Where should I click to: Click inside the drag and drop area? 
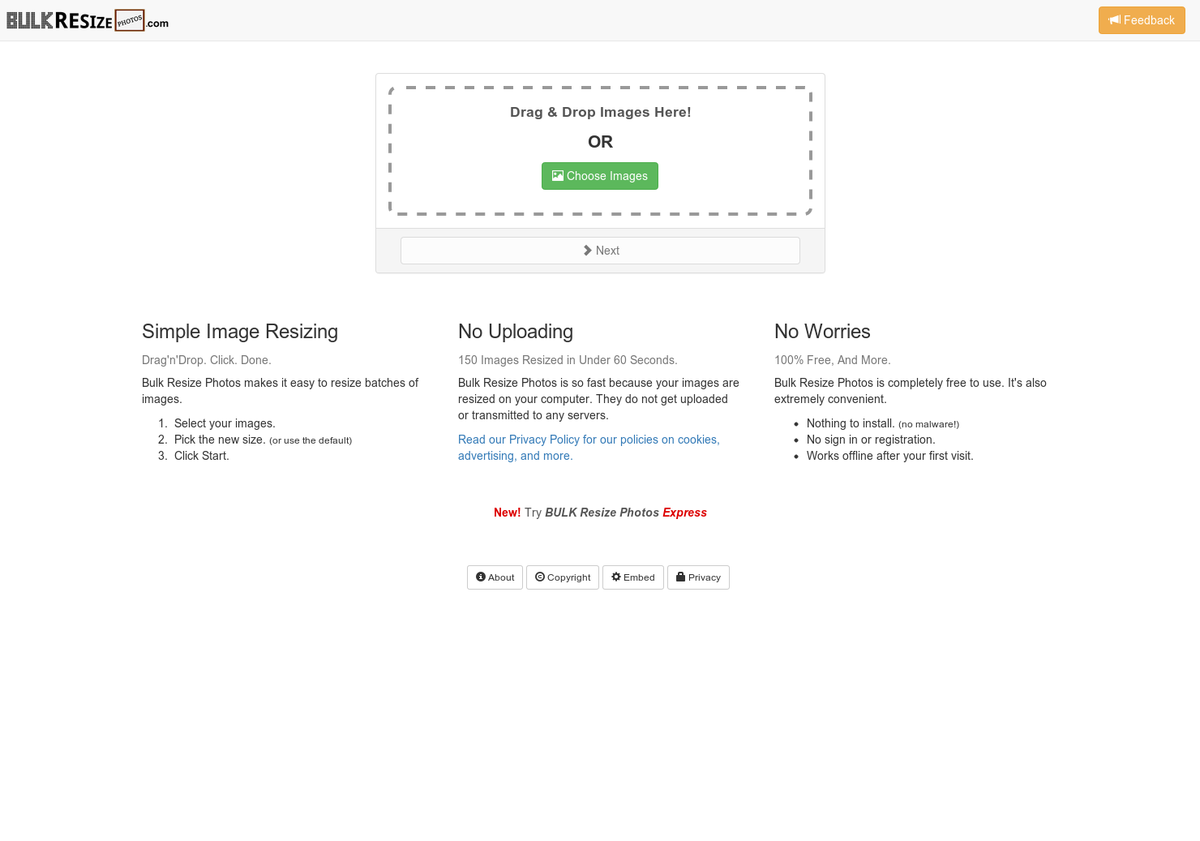(x=600, y=150)
